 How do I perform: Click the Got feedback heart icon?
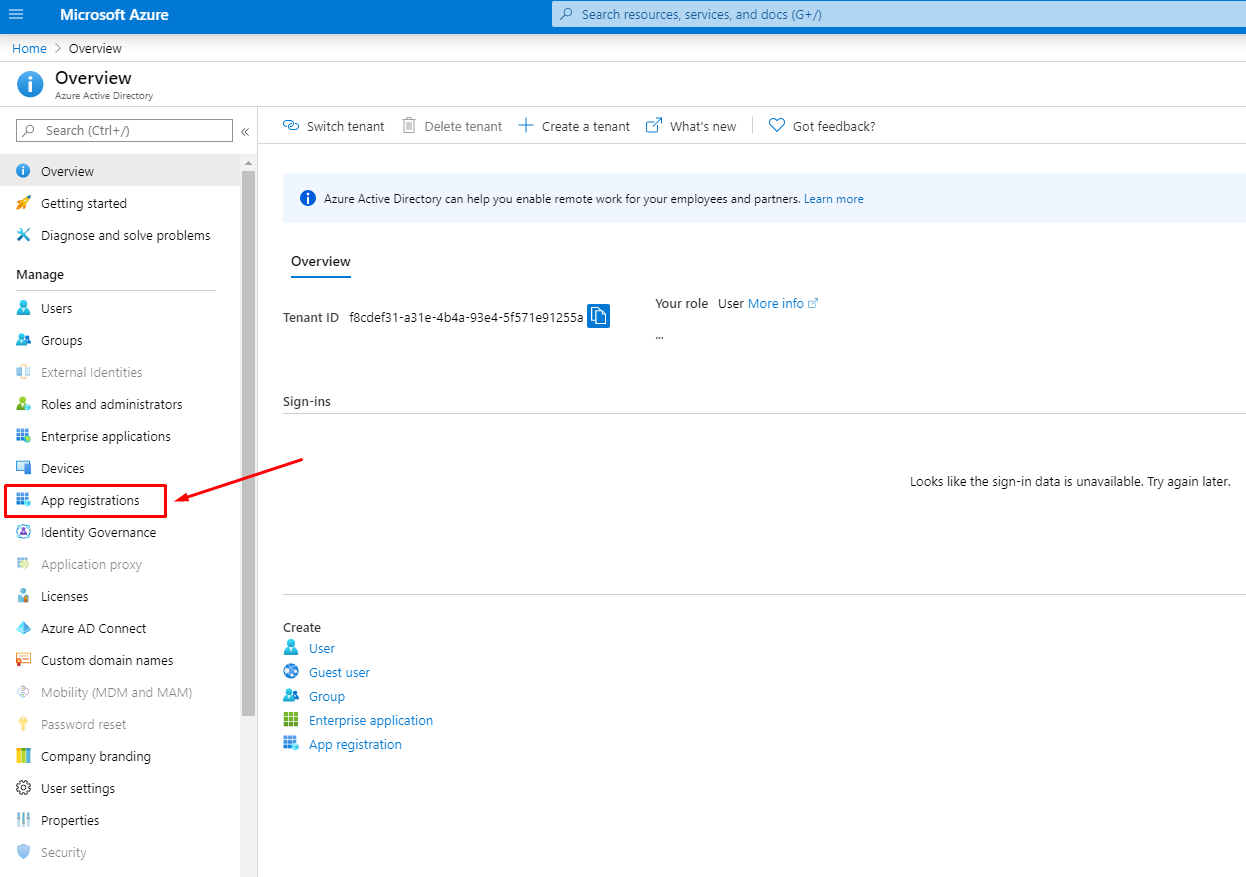pos(777,126)
